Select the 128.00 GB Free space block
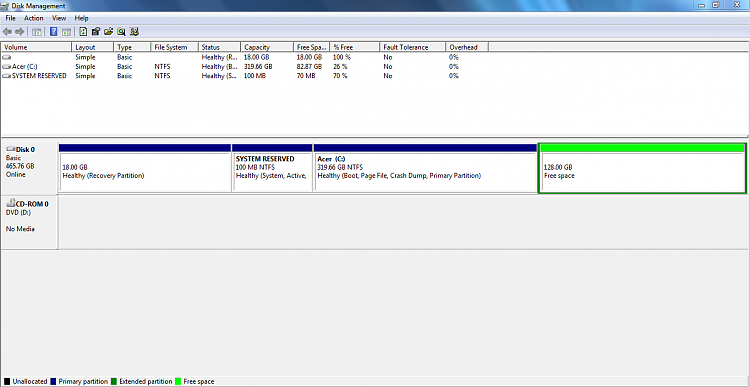This screenshot has height=387, width=750. coord(642,168)
